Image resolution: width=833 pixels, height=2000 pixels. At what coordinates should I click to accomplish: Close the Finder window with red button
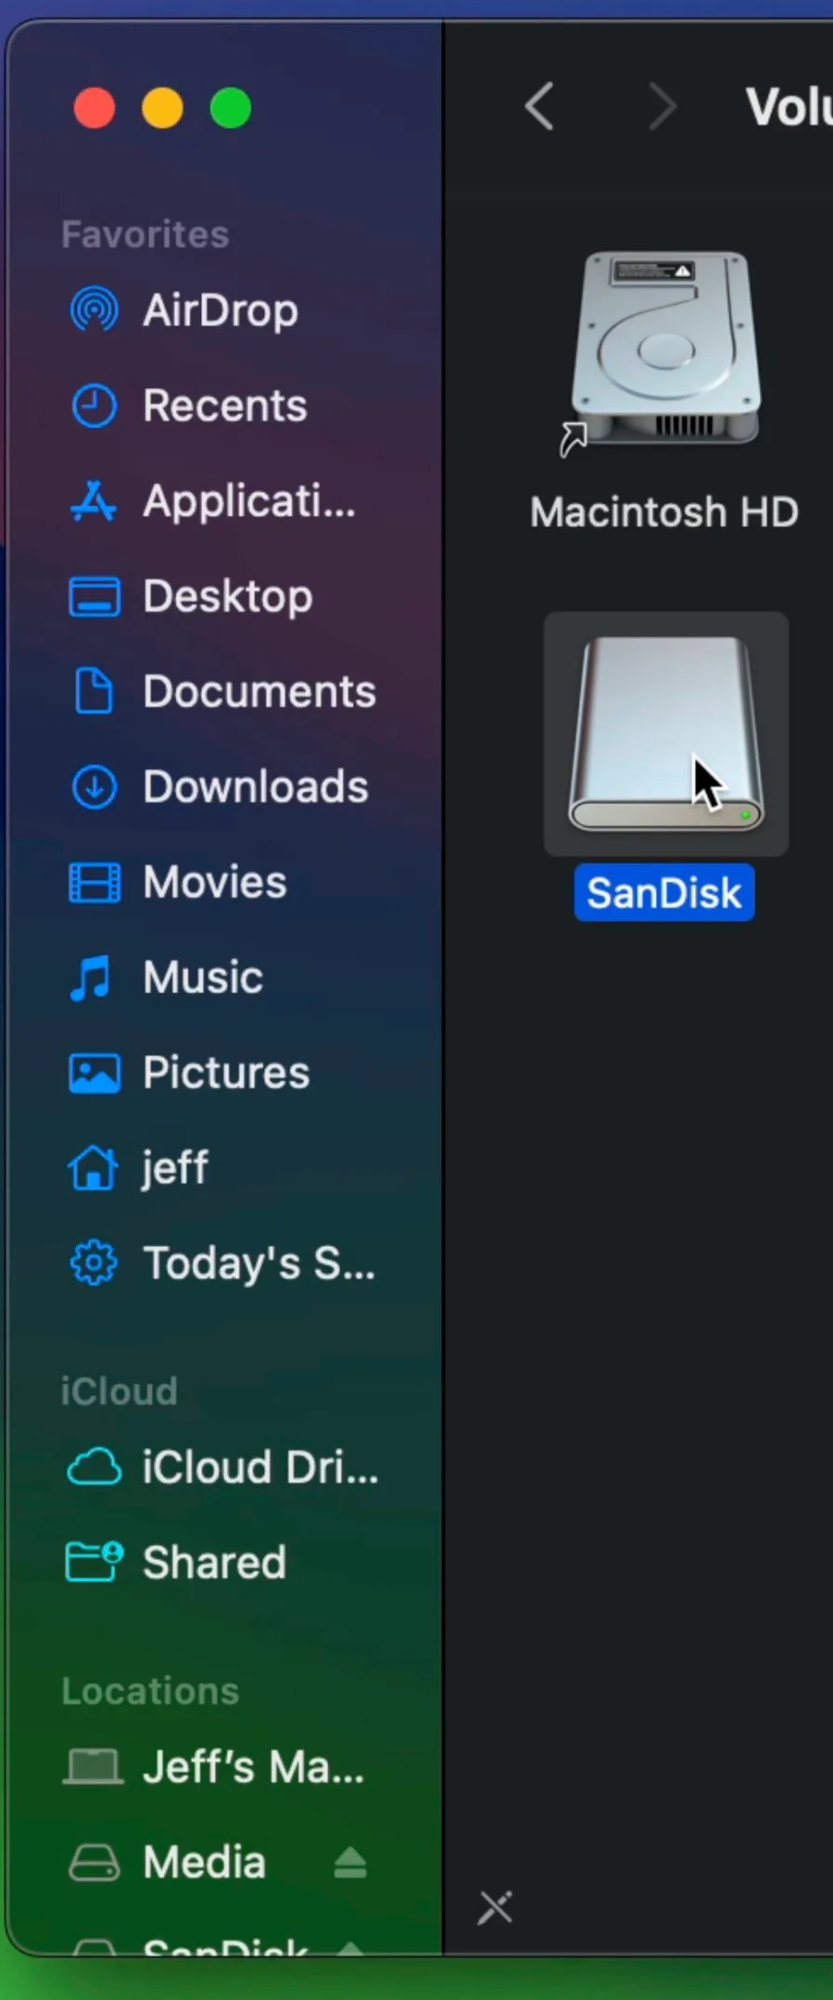coord(94,108)
